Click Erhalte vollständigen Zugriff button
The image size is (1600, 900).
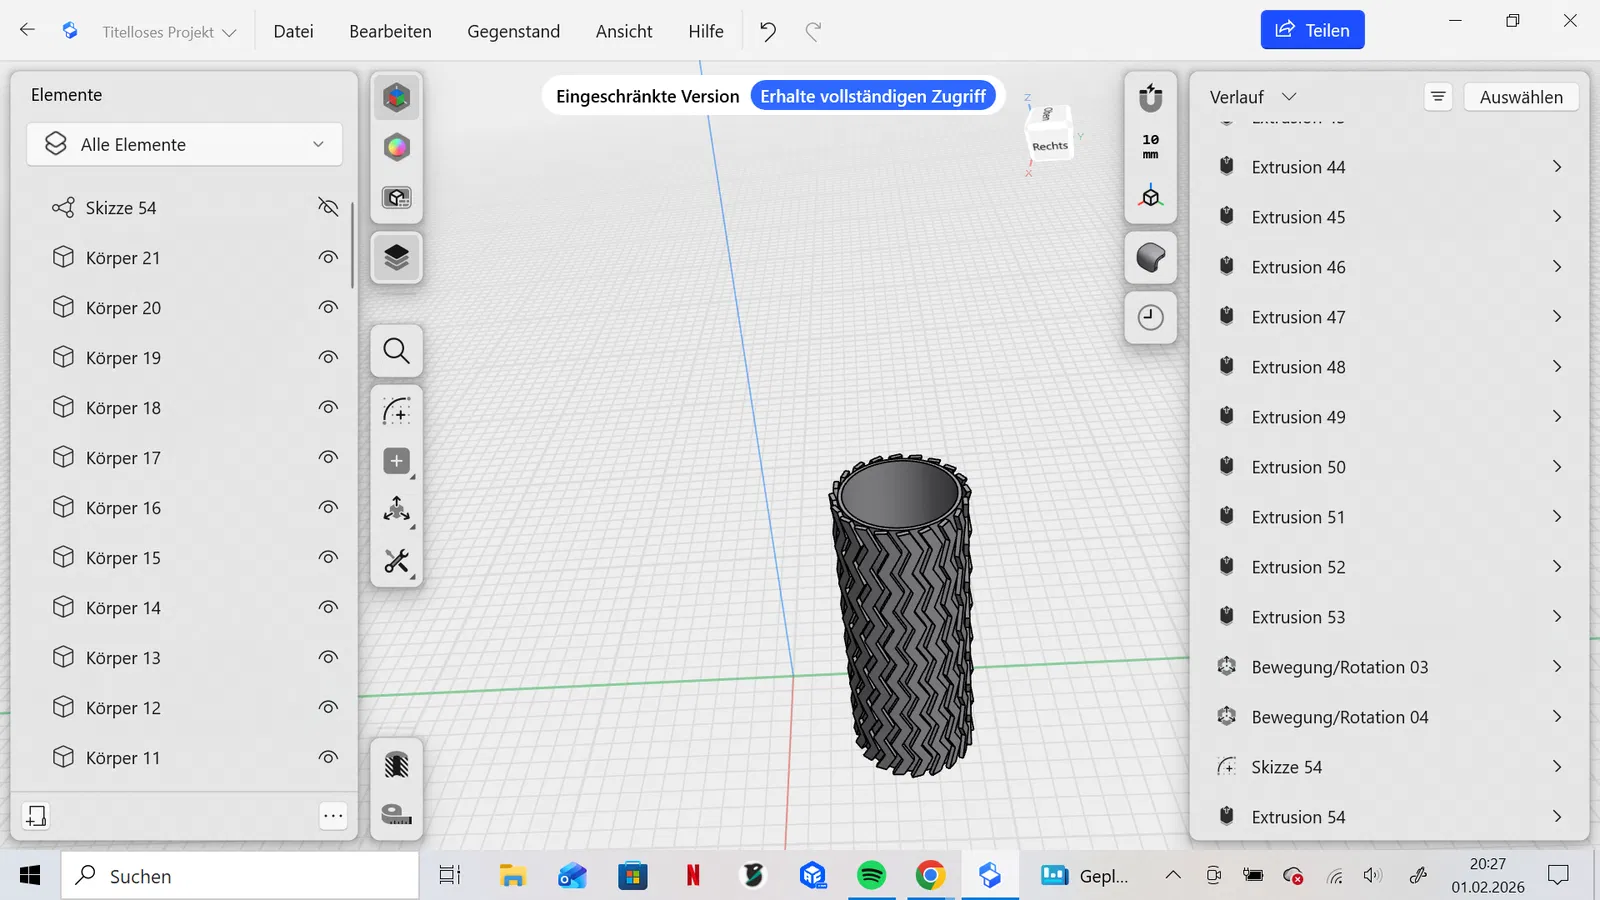click(872, 96)
